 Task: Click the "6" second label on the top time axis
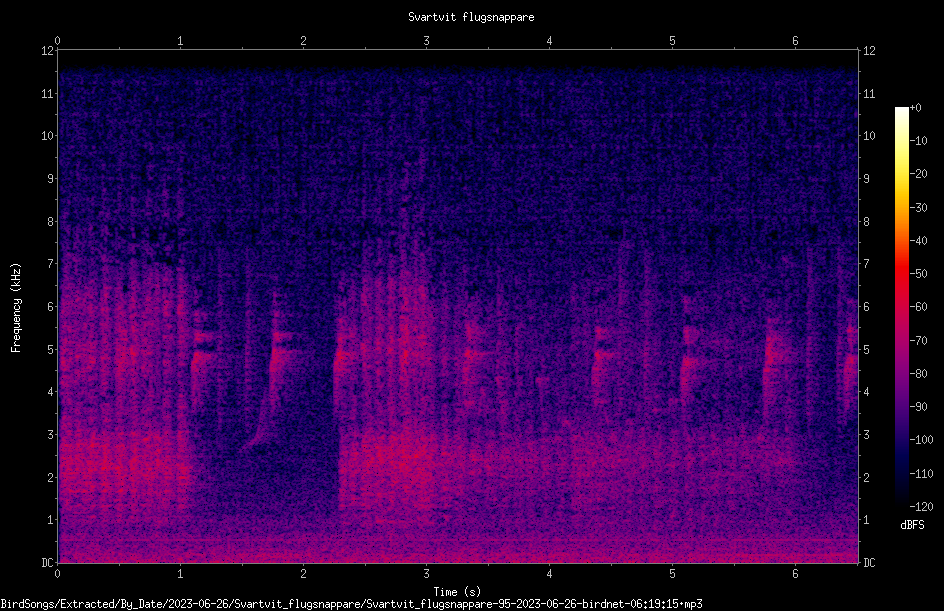click(x=795, y=41)
